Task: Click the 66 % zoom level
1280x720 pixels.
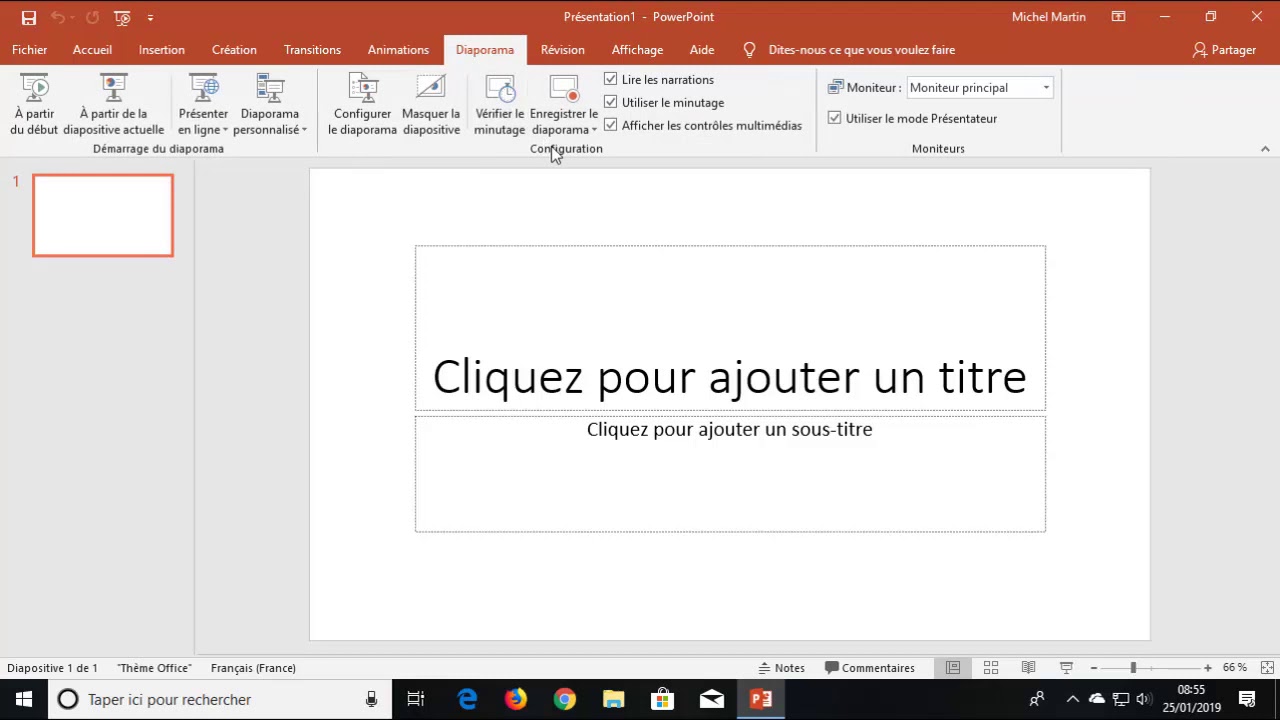Action: coord(1235,668)
